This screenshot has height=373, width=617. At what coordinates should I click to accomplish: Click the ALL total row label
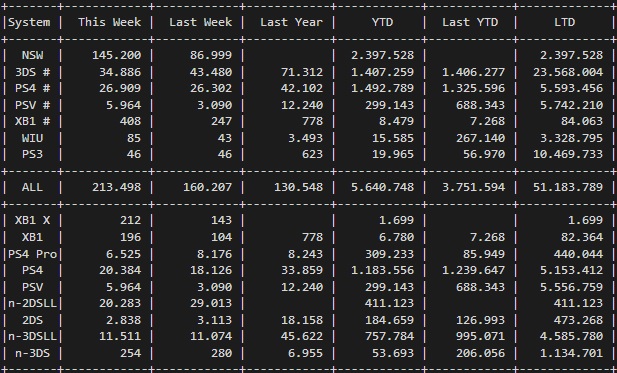pyautogui.click(x=33, y=187)
